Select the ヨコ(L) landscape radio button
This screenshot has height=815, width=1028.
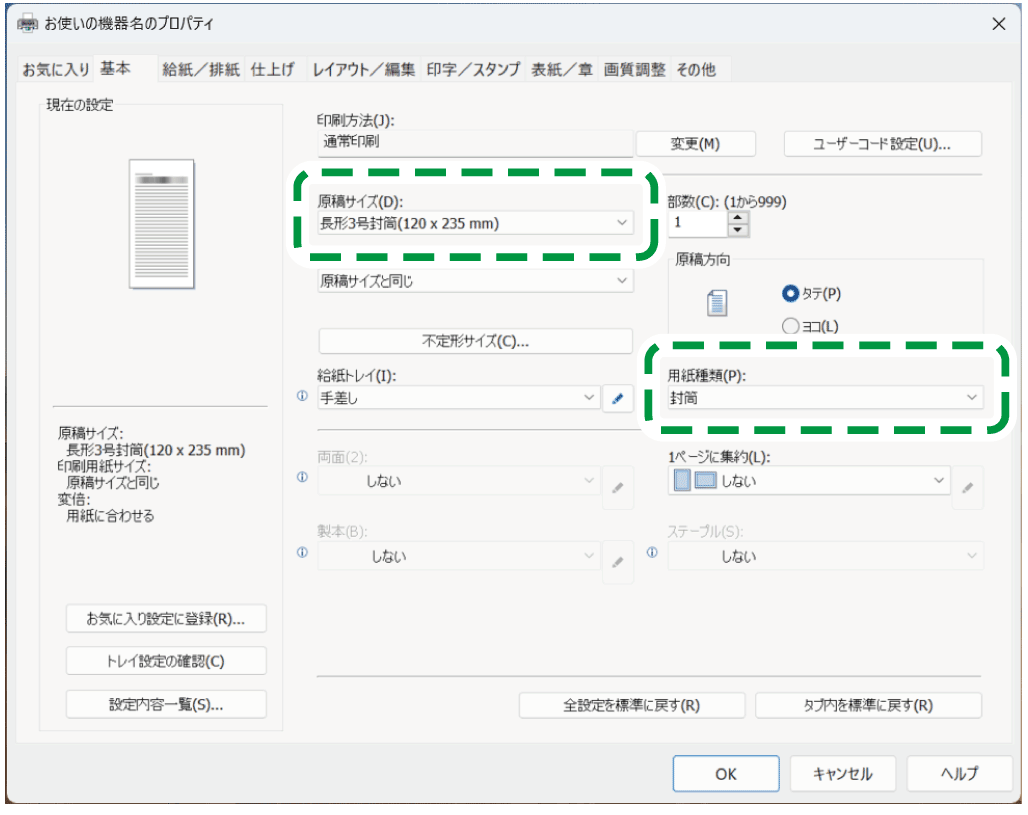coord(790,326)
